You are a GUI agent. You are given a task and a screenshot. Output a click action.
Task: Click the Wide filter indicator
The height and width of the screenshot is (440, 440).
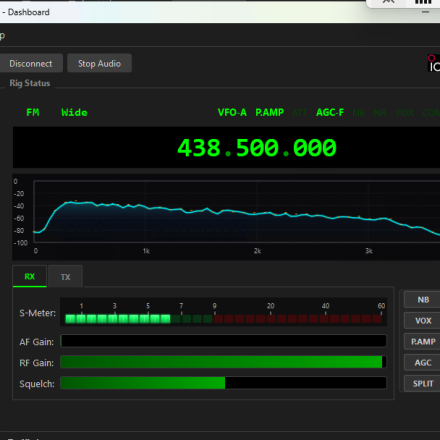(x=74, y=112)
